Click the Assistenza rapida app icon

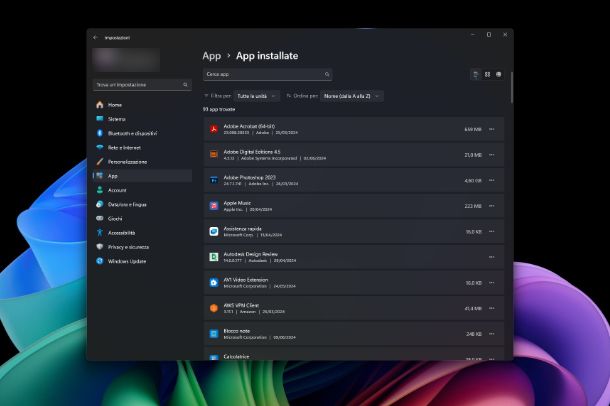pos(214,231)
